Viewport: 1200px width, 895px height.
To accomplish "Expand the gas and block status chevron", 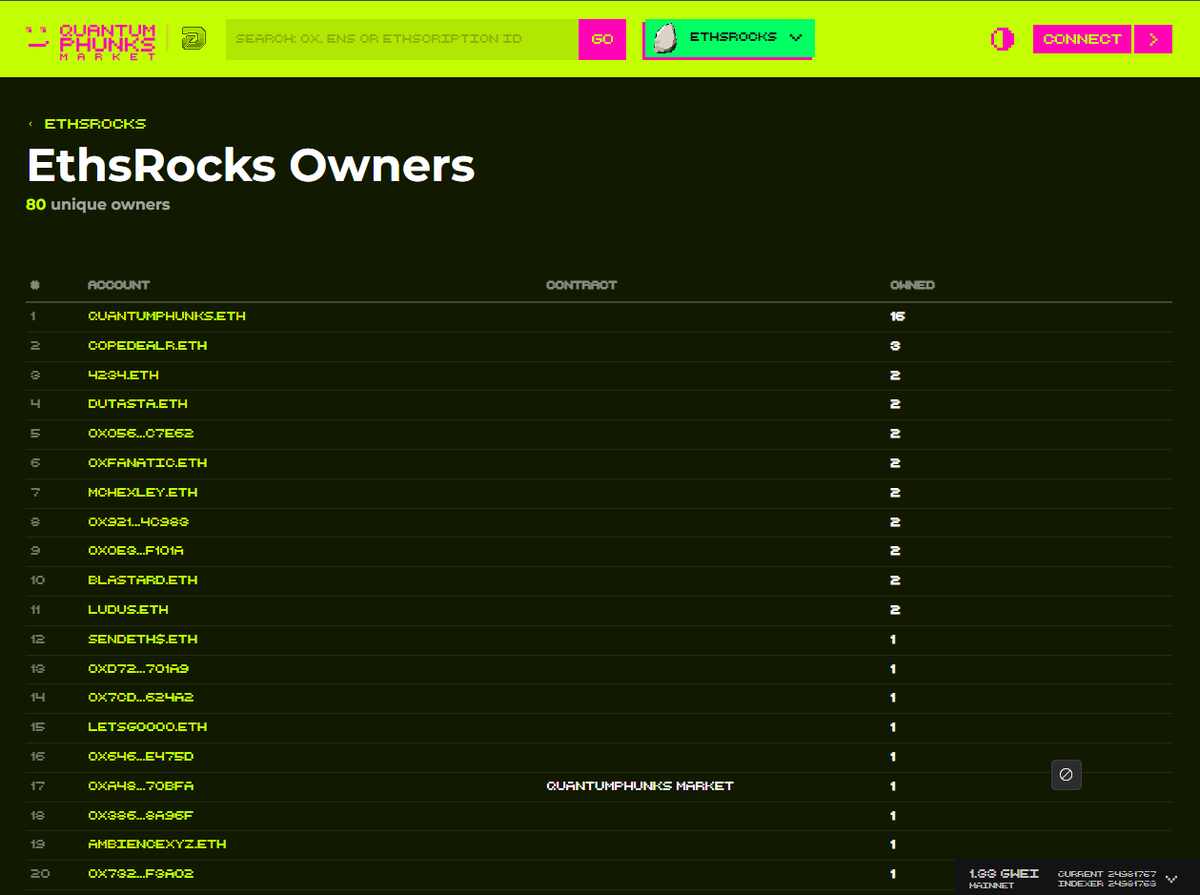I will pyautogui.click(x=1172, y=878).
